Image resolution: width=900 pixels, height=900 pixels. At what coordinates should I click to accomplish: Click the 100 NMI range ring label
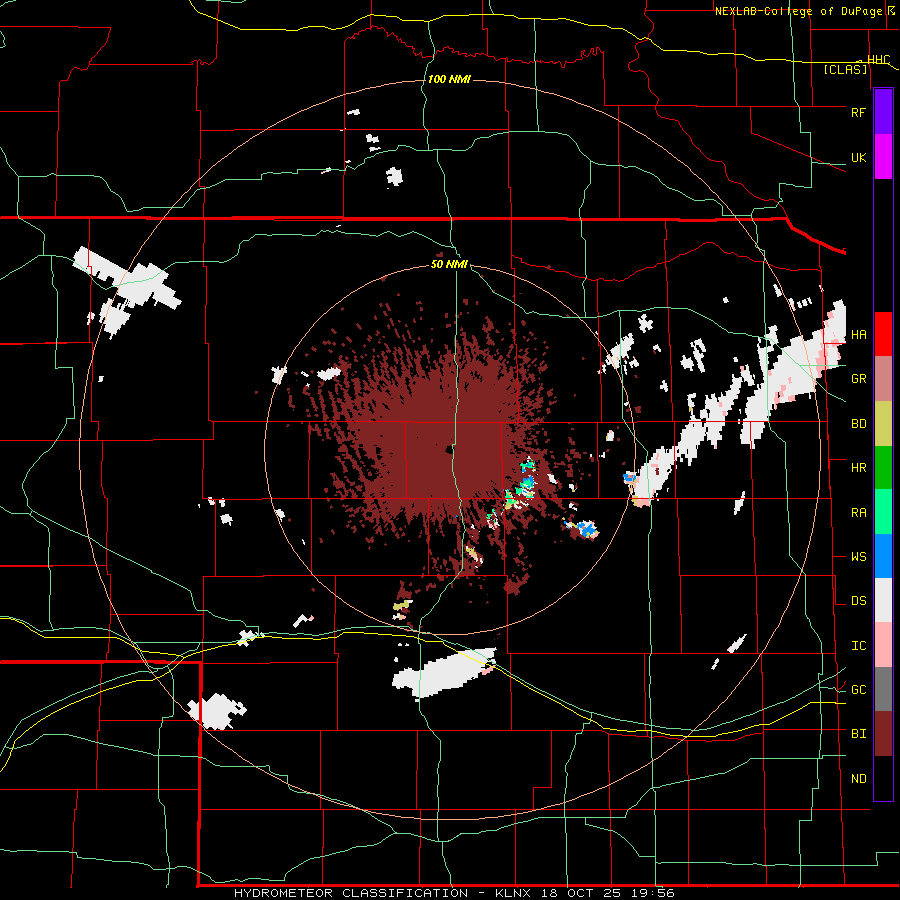pos(449,79)
